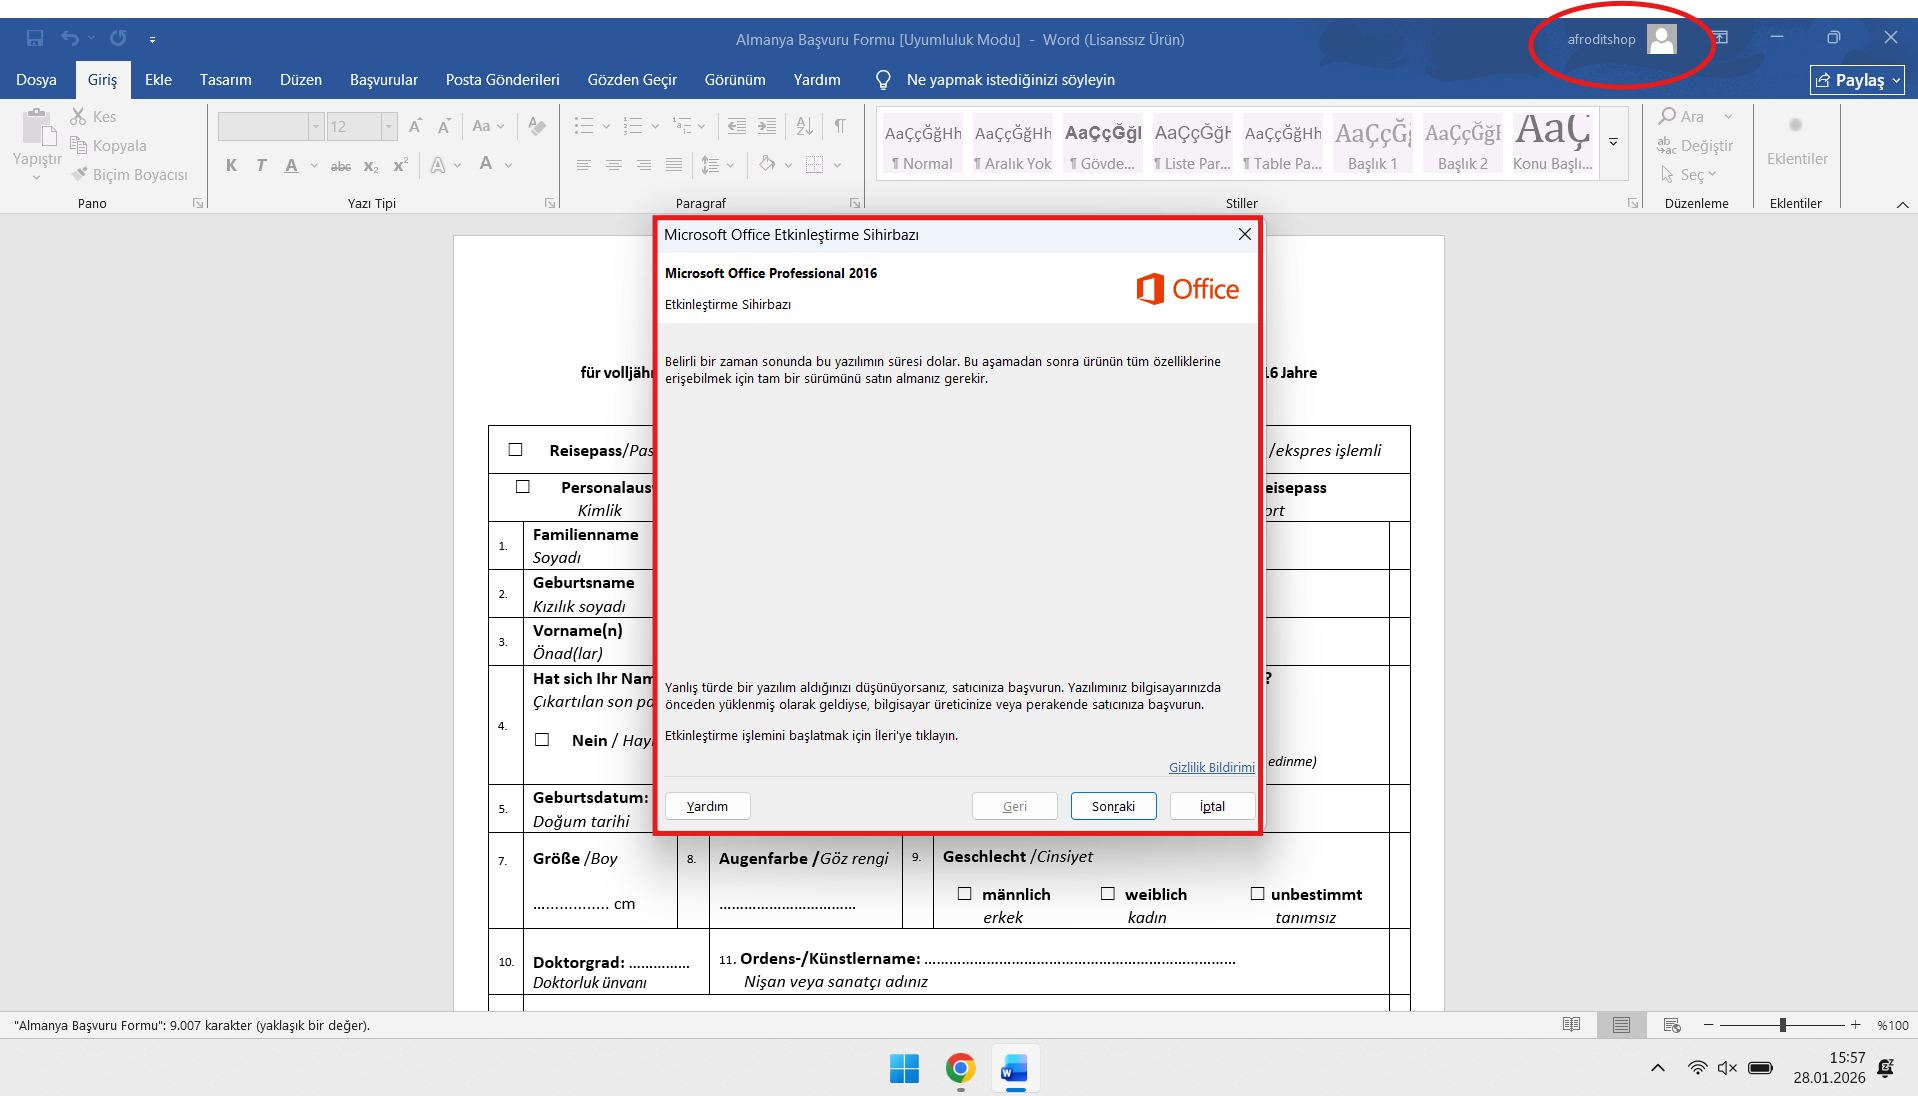Viewport: 1918px width, 1096px height.
Task: Click the Sort A-Z icon
Action: (805, 126)
